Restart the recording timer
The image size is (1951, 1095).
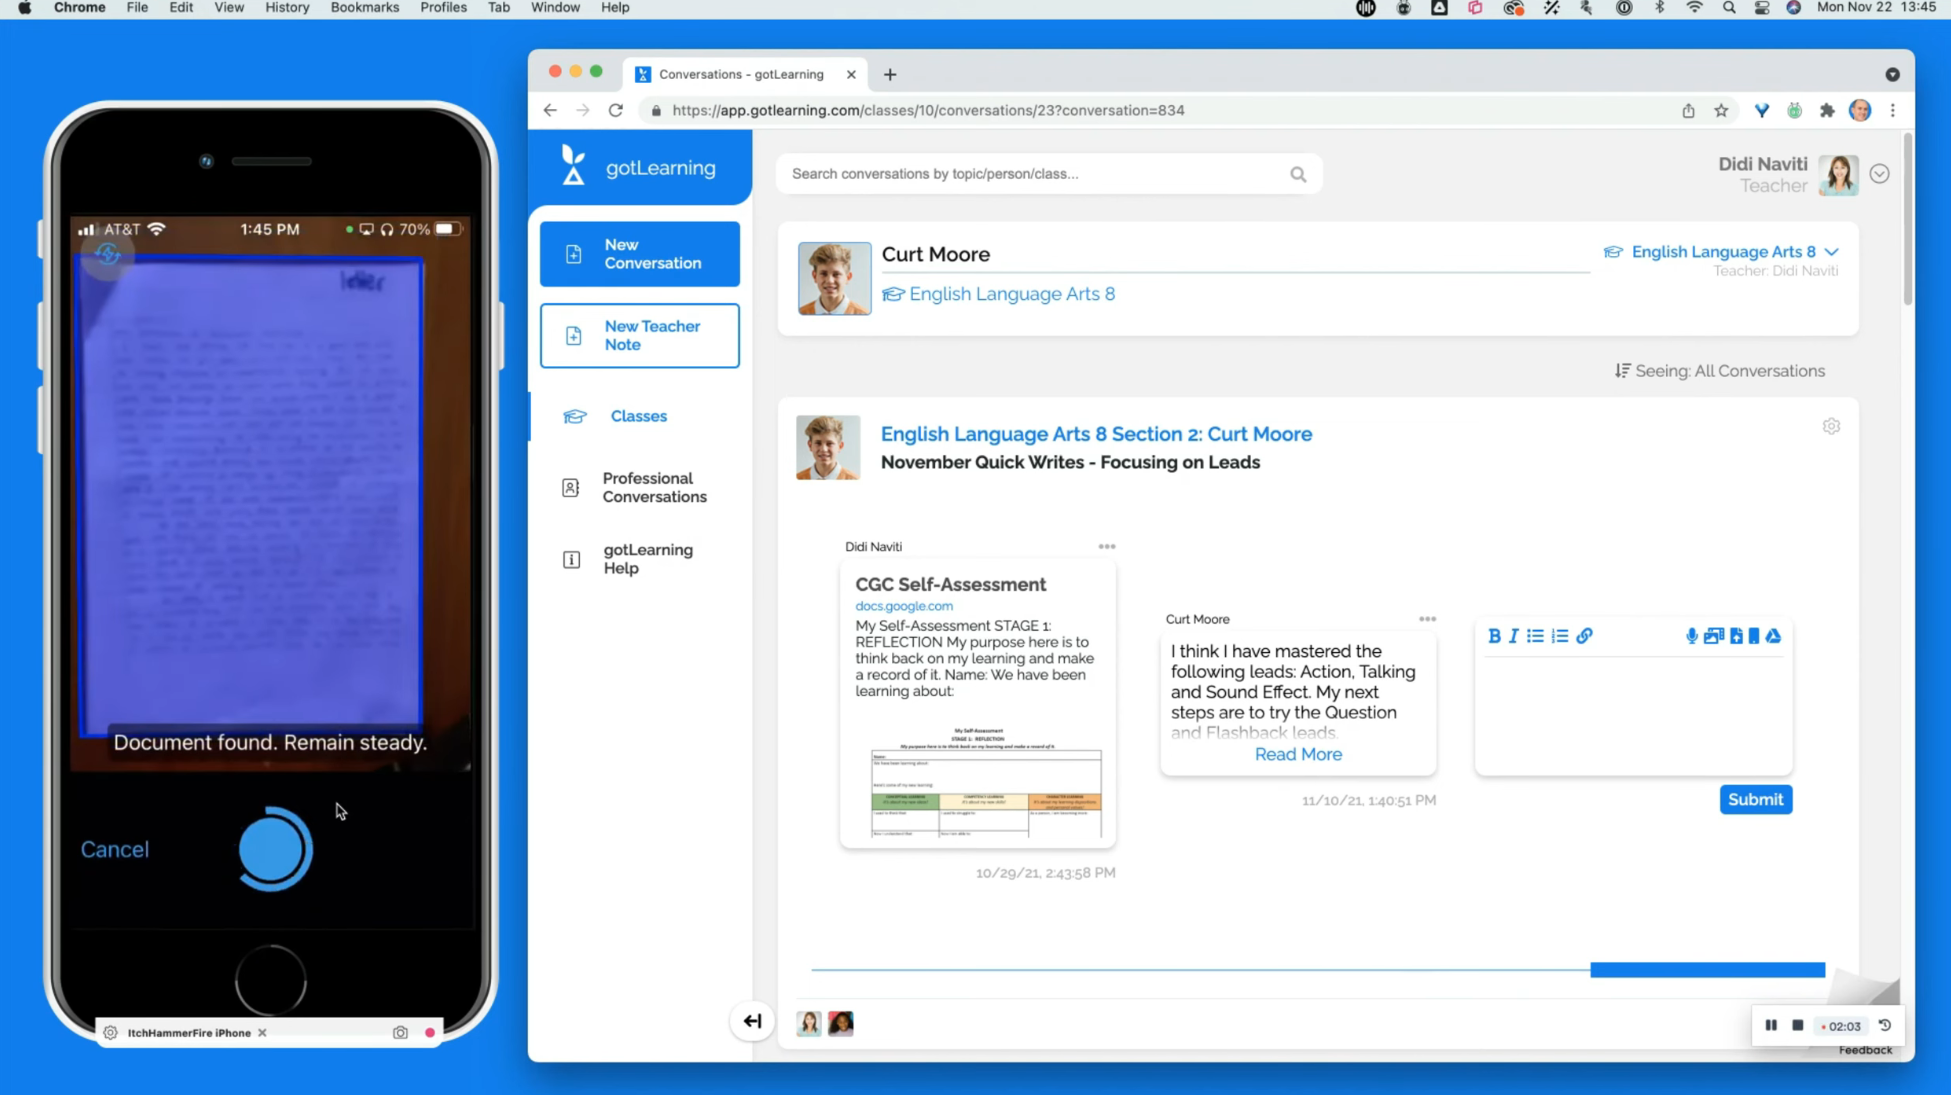click(x=1884, y=1025)
